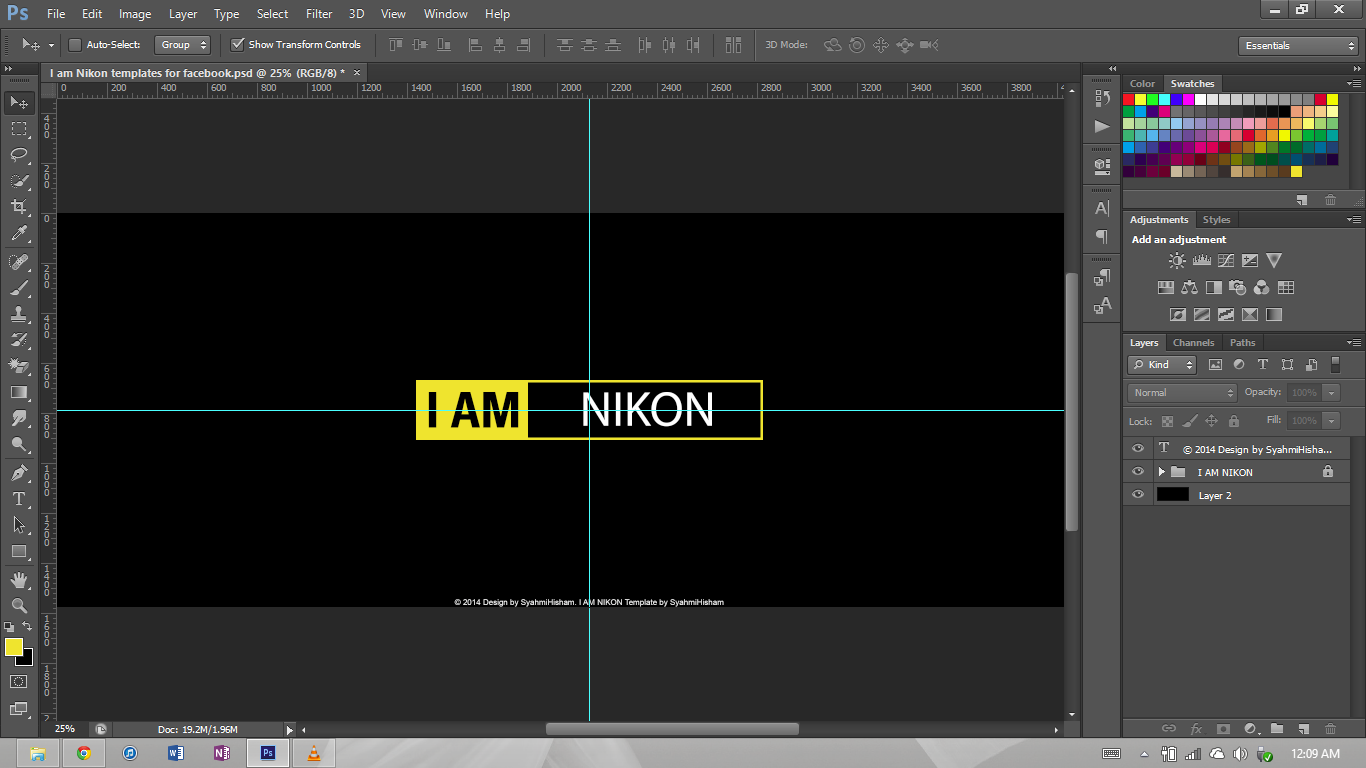The width and height of the screenshot is (1366, 768).
Task: Hide Layer 2 visibility
Action: pos(1137,495)
